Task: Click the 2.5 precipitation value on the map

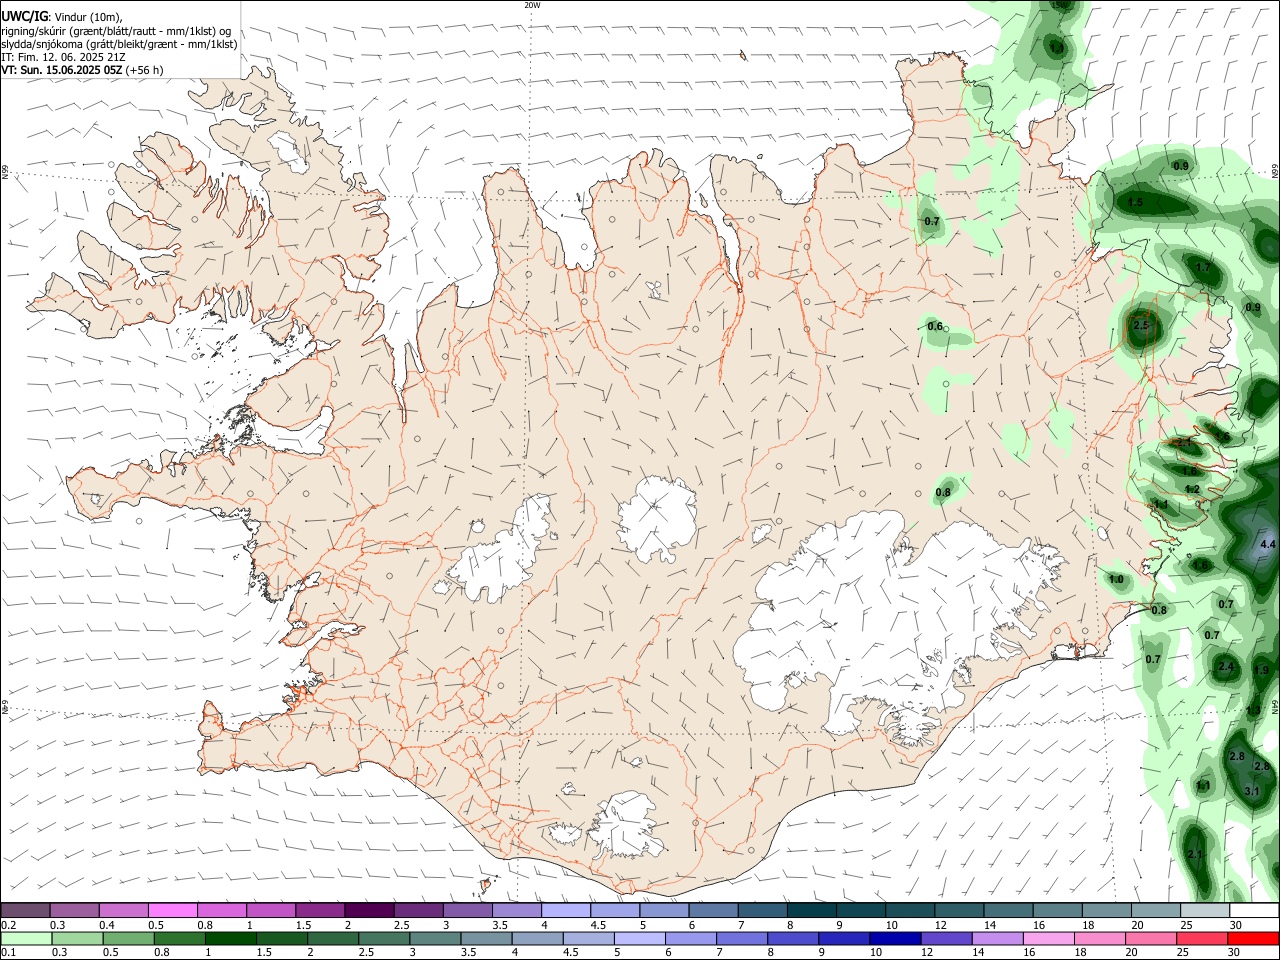Action: click(1139, 326)
